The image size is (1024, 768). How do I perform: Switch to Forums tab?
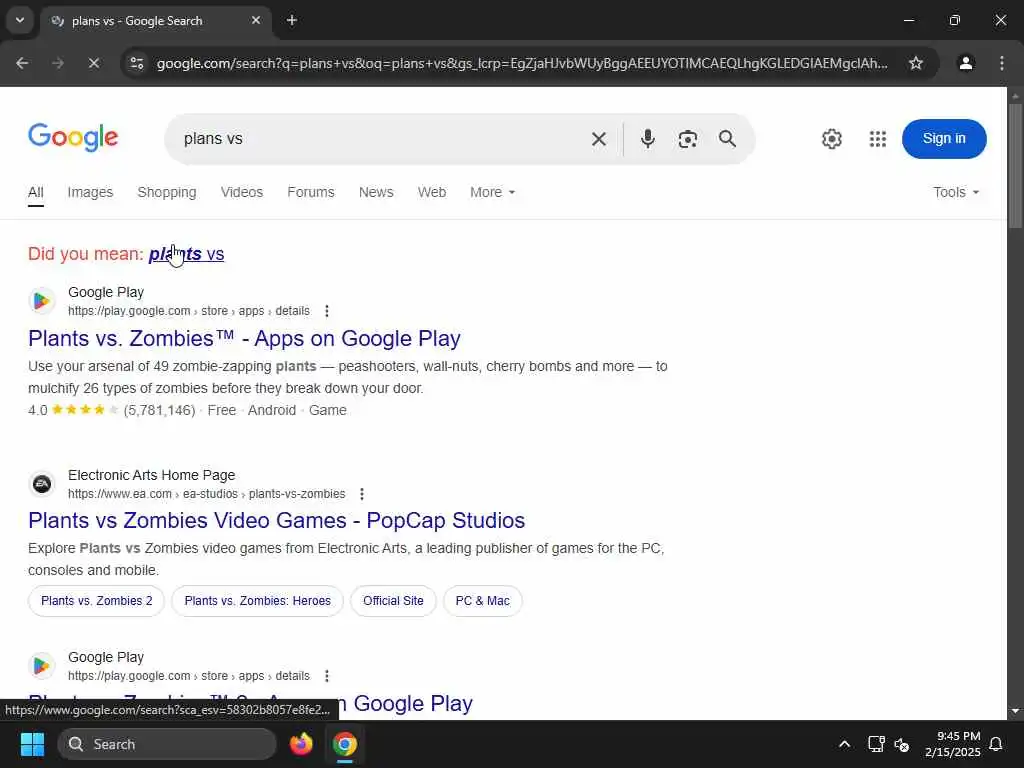point(311,193)
